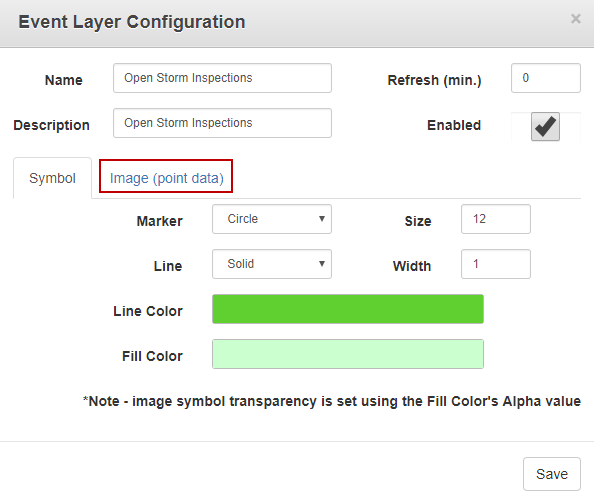Click the image transparency note text
The width and height of the screenshot is (594, 504).
(332, 401)
